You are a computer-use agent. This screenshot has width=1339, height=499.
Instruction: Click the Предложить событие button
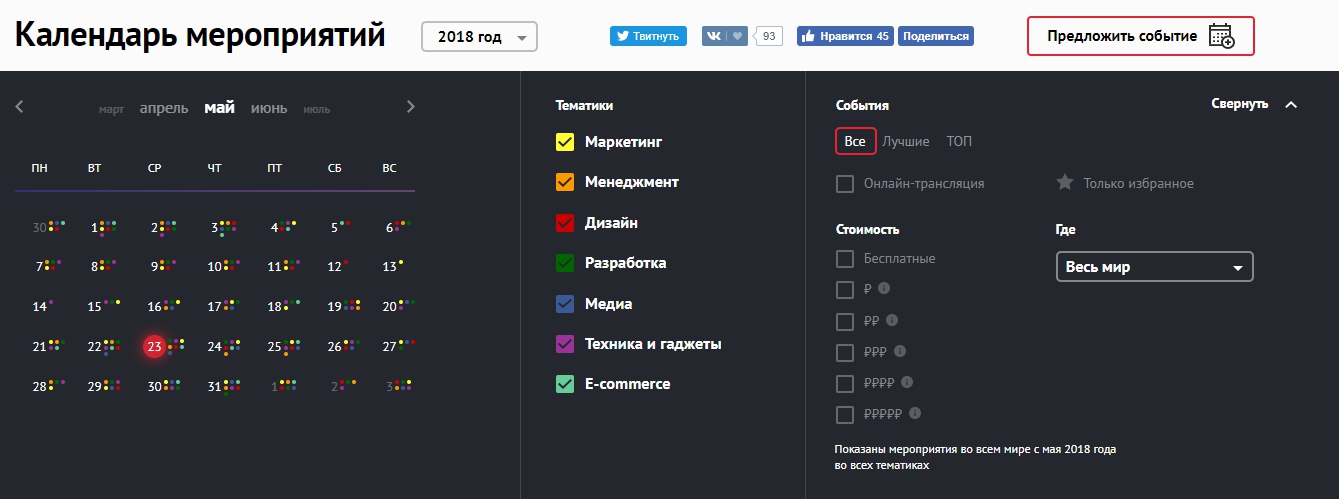(1140, 36)
